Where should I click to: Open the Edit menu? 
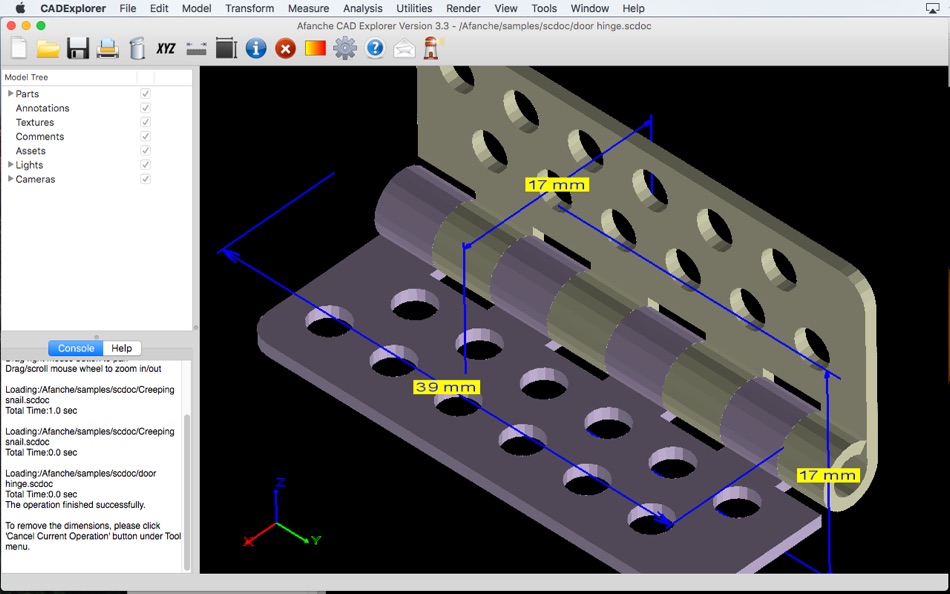pyautogui.click(x=159, y=8)
